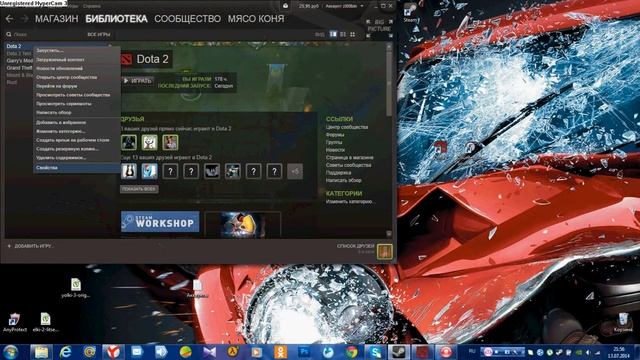Screen dimensions: 640x360
Task: Open Советы сообщества link
Action: [x=348, y=165]
